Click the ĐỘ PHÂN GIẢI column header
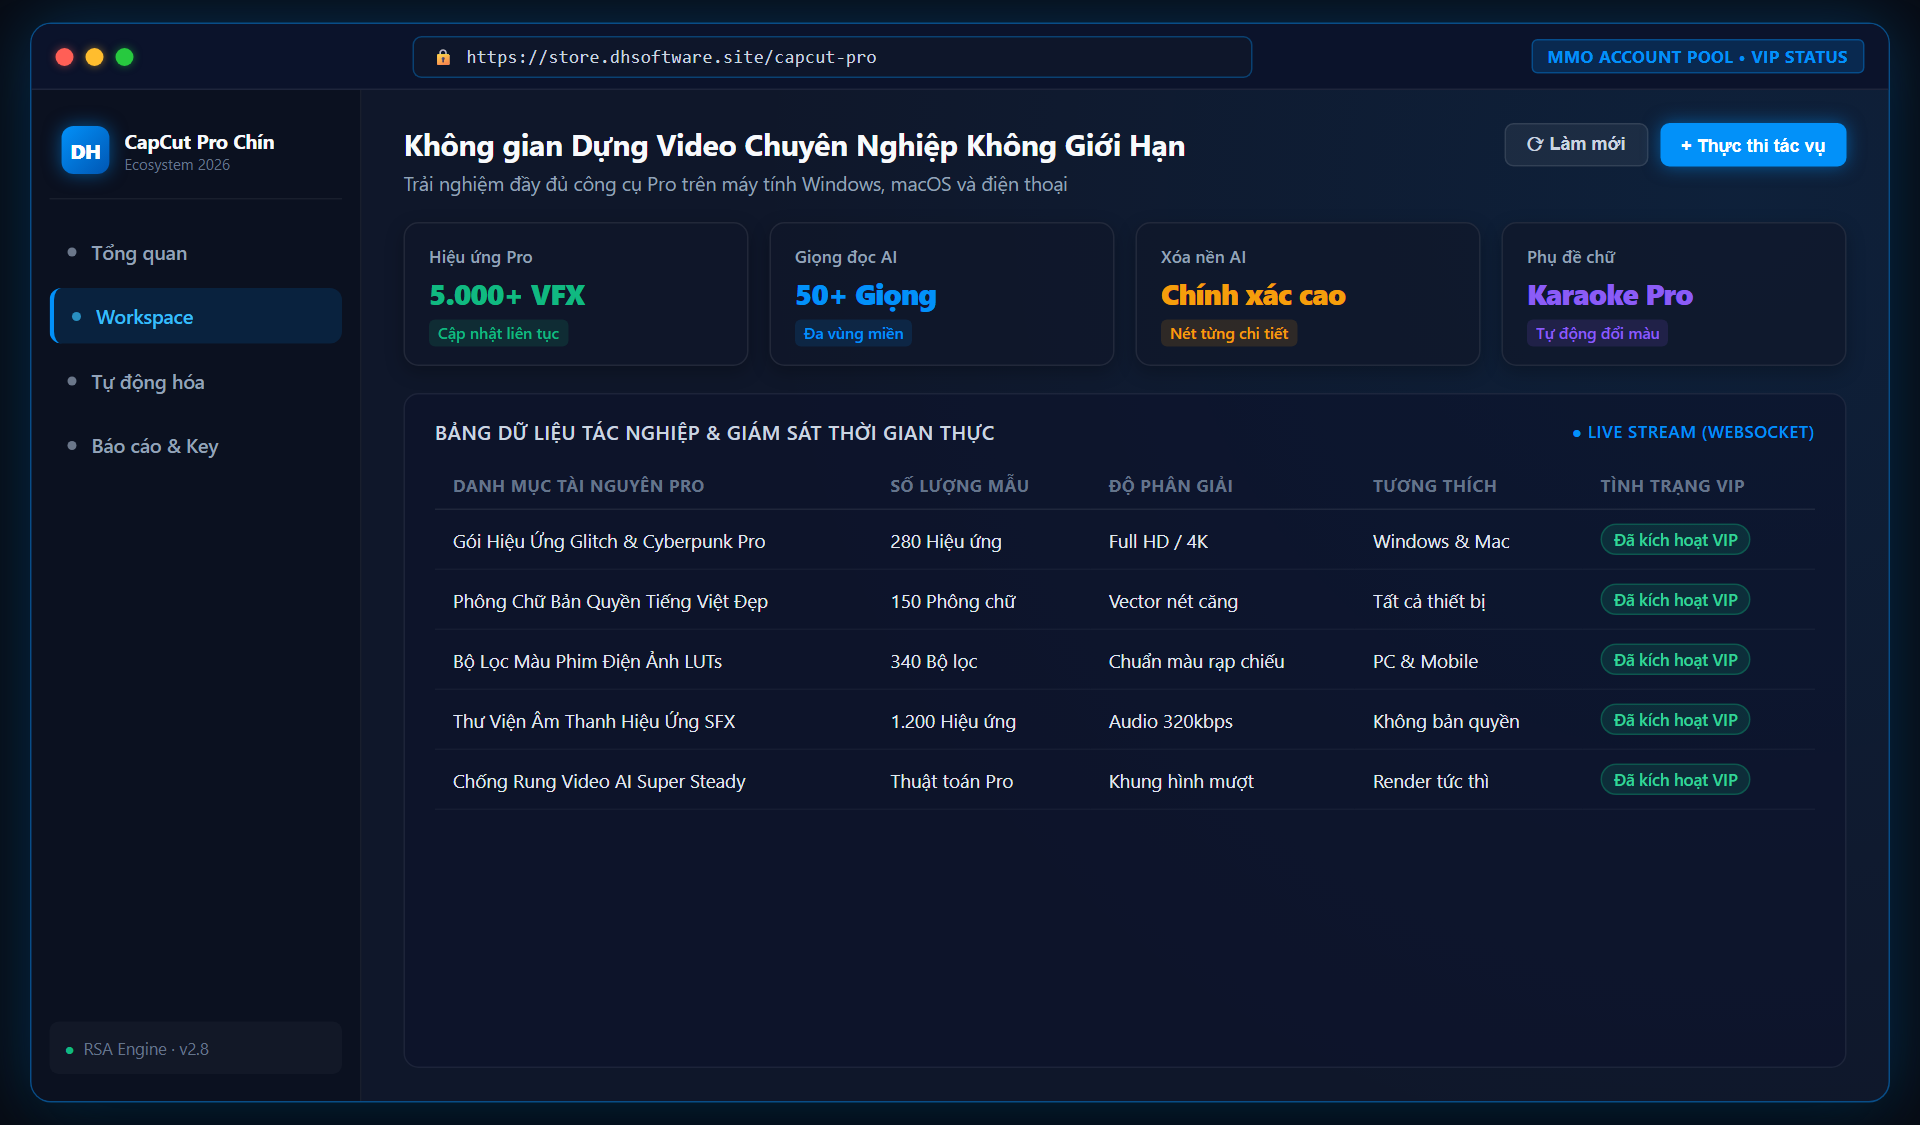 pyautogui.click(x=1170, y=486)
